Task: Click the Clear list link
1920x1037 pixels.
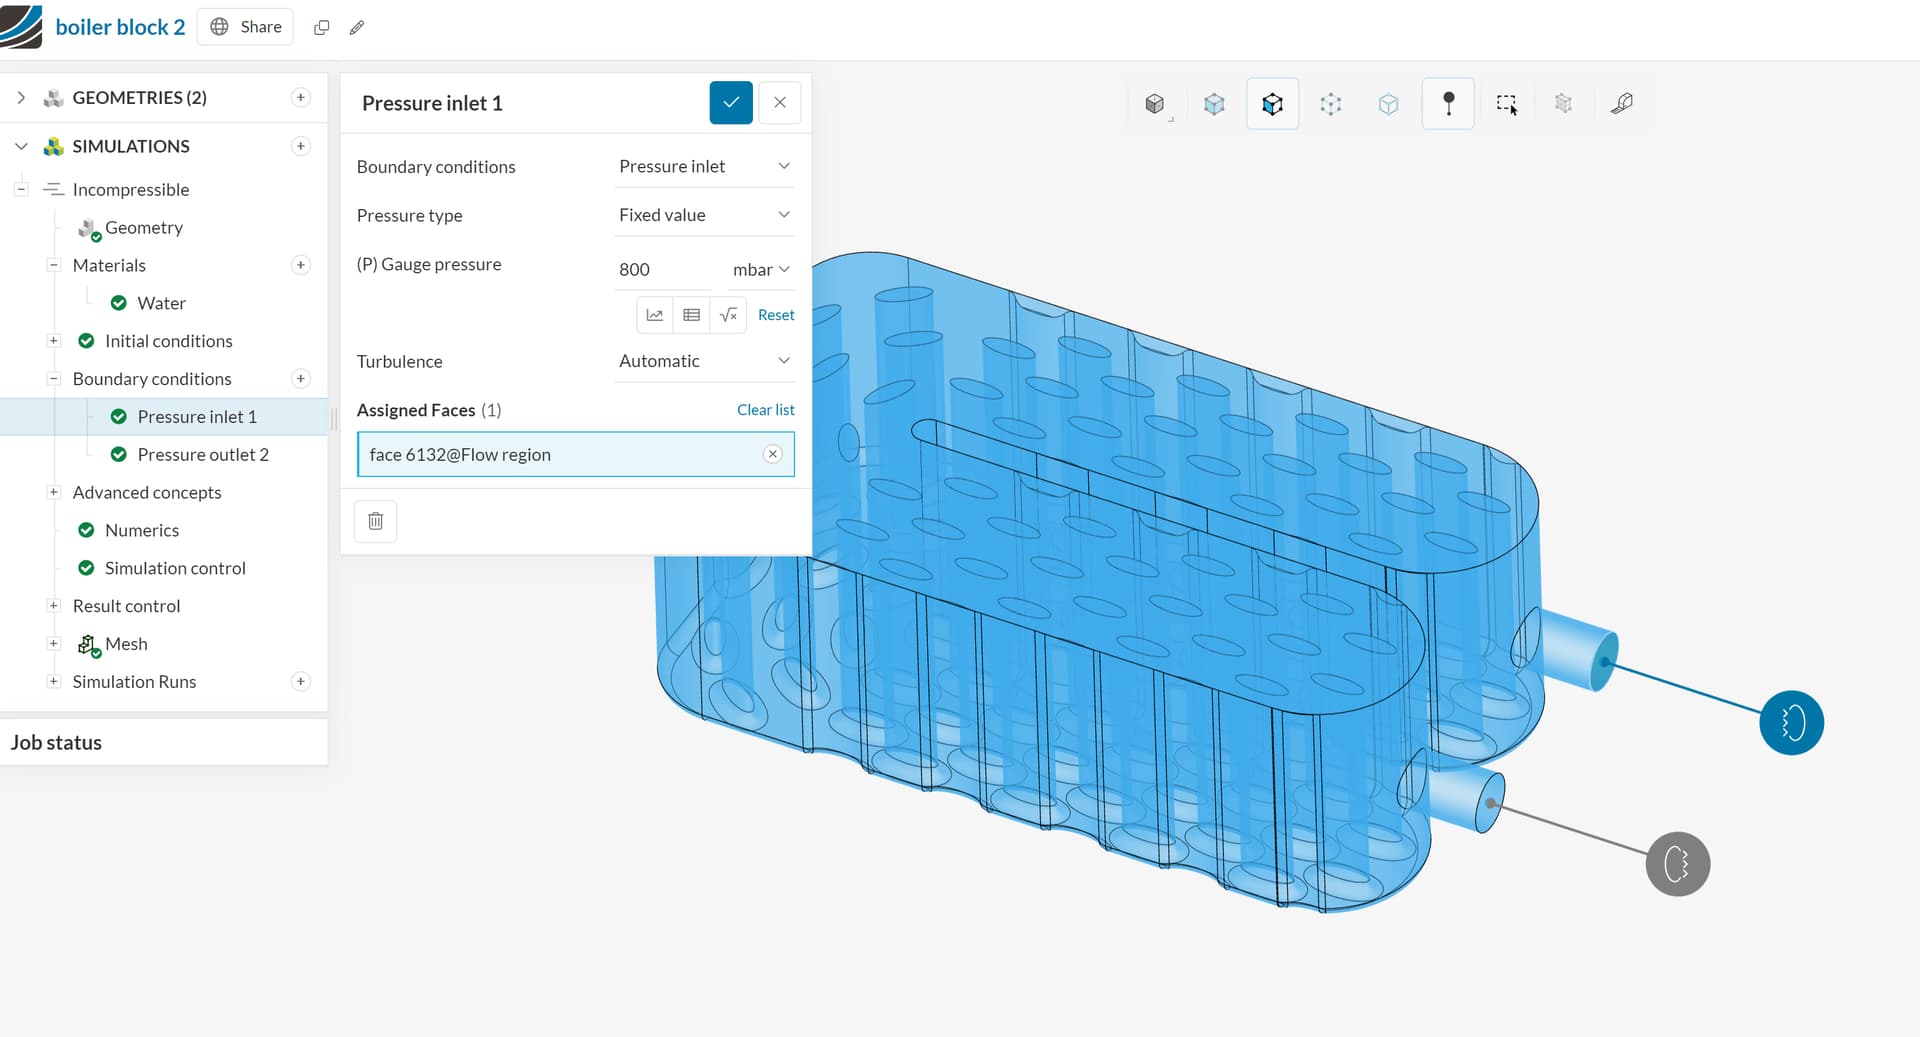Action: pos(765,410)
